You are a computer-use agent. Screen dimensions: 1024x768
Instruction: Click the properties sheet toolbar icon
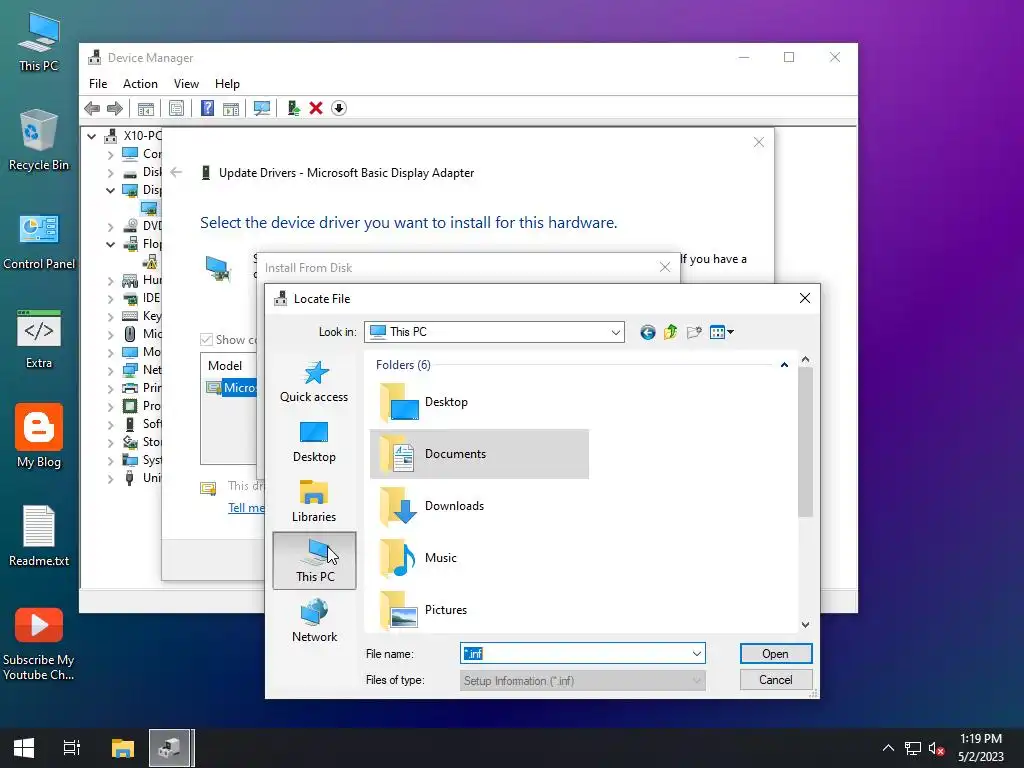point(176,108)
